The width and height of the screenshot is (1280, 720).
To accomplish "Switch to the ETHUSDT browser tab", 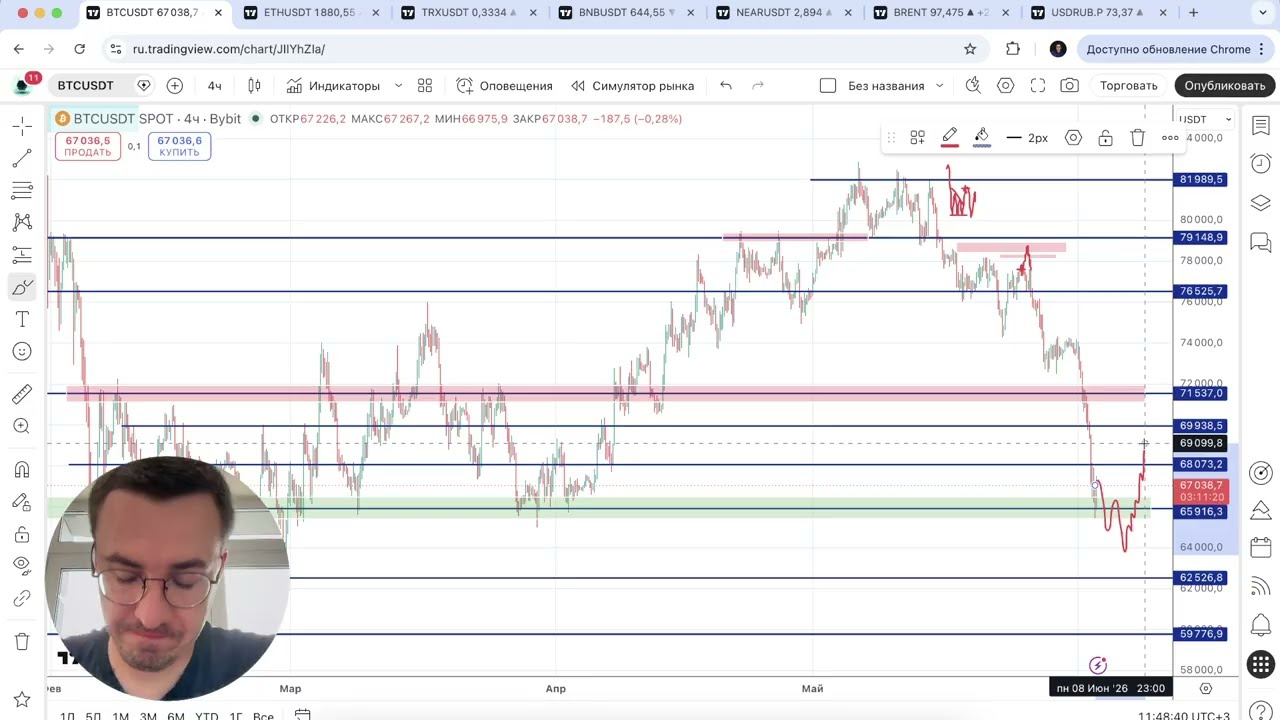I will (x=310, y=13).
